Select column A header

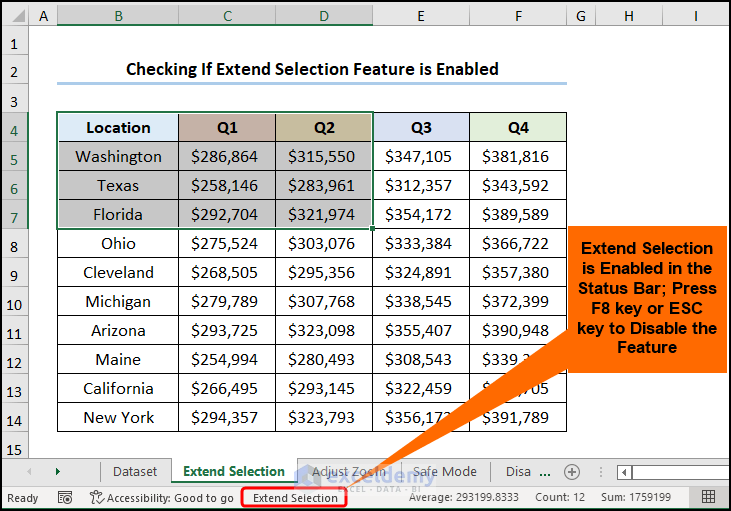pos(43,16)
